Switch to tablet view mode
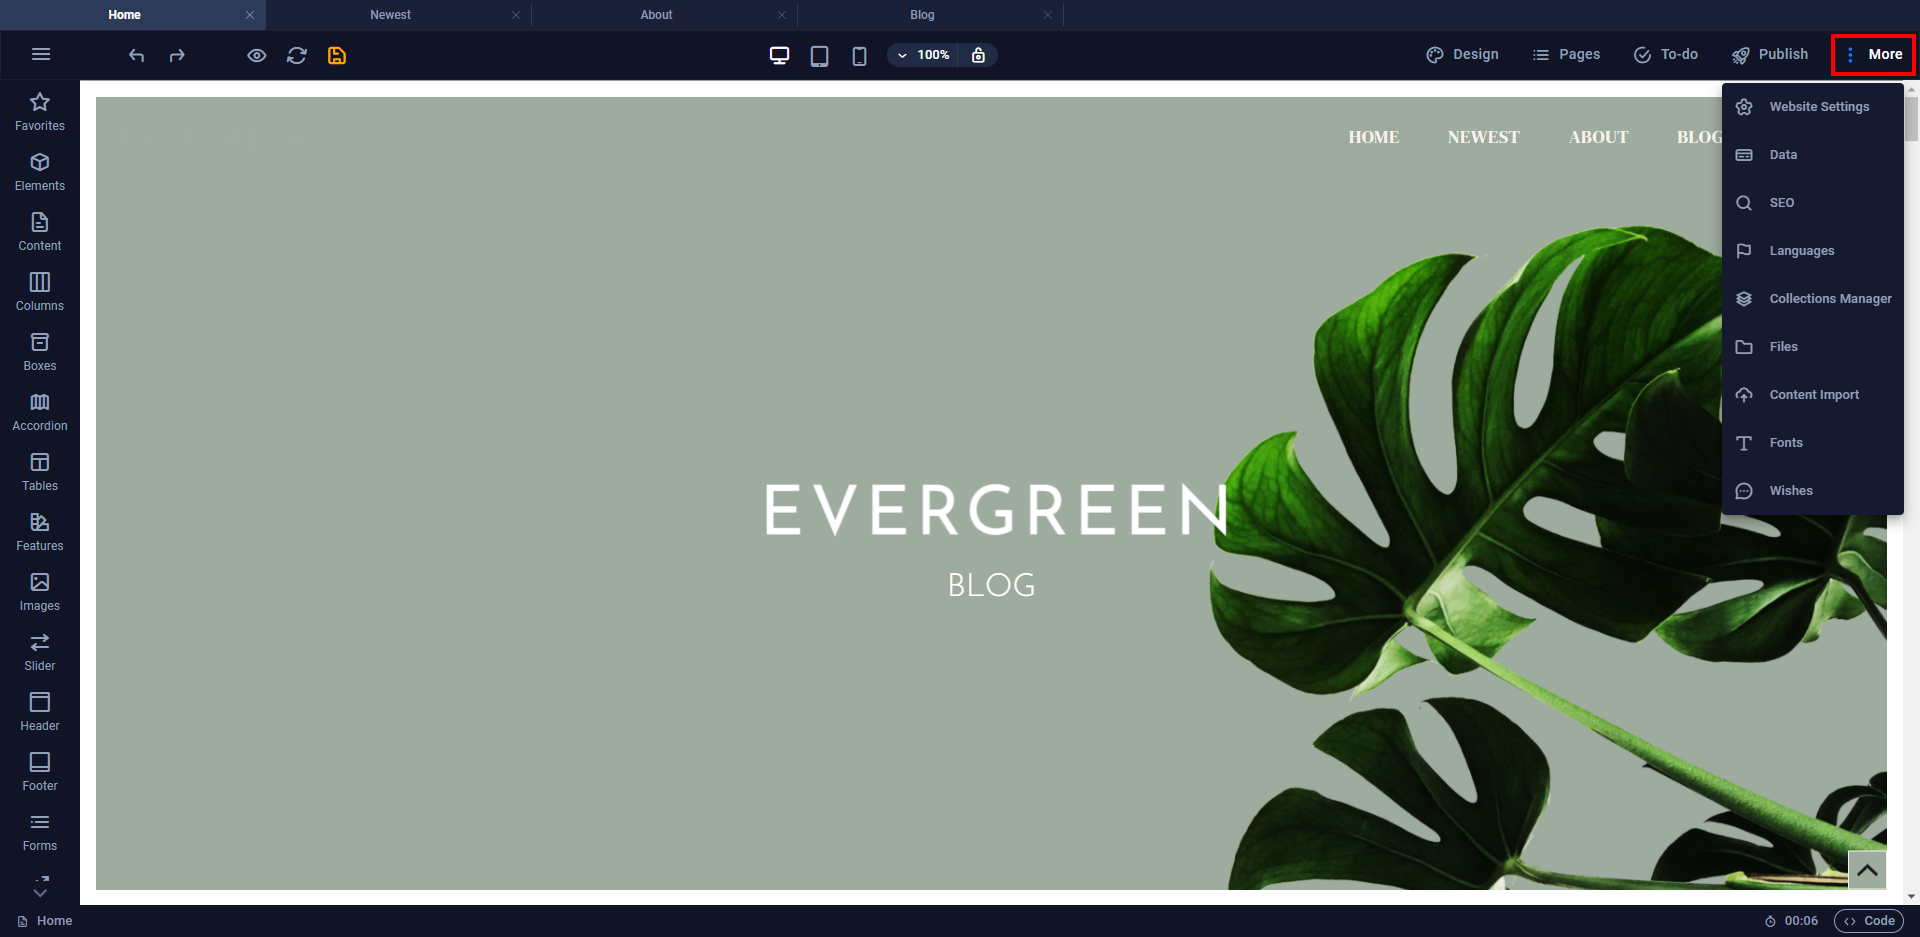 tap(819, 56)
